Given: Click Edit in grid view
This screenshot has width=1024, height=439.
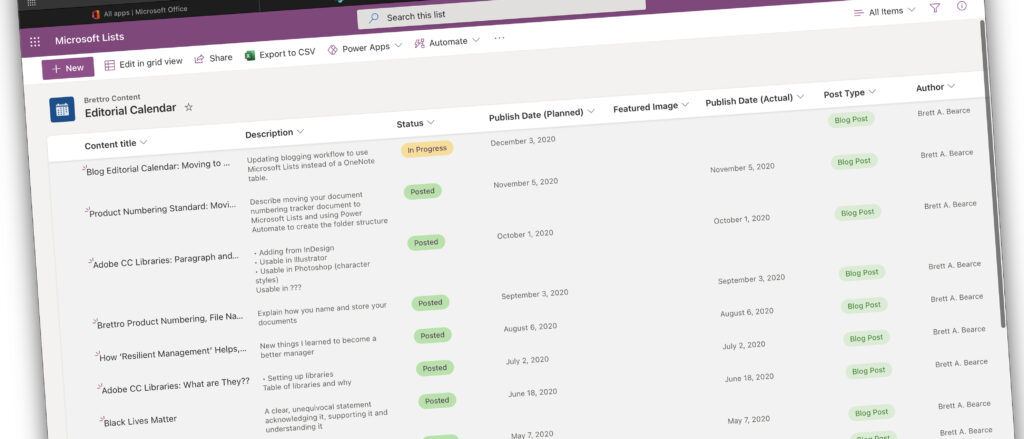Looking at the screenshot, I should [144, 63].
